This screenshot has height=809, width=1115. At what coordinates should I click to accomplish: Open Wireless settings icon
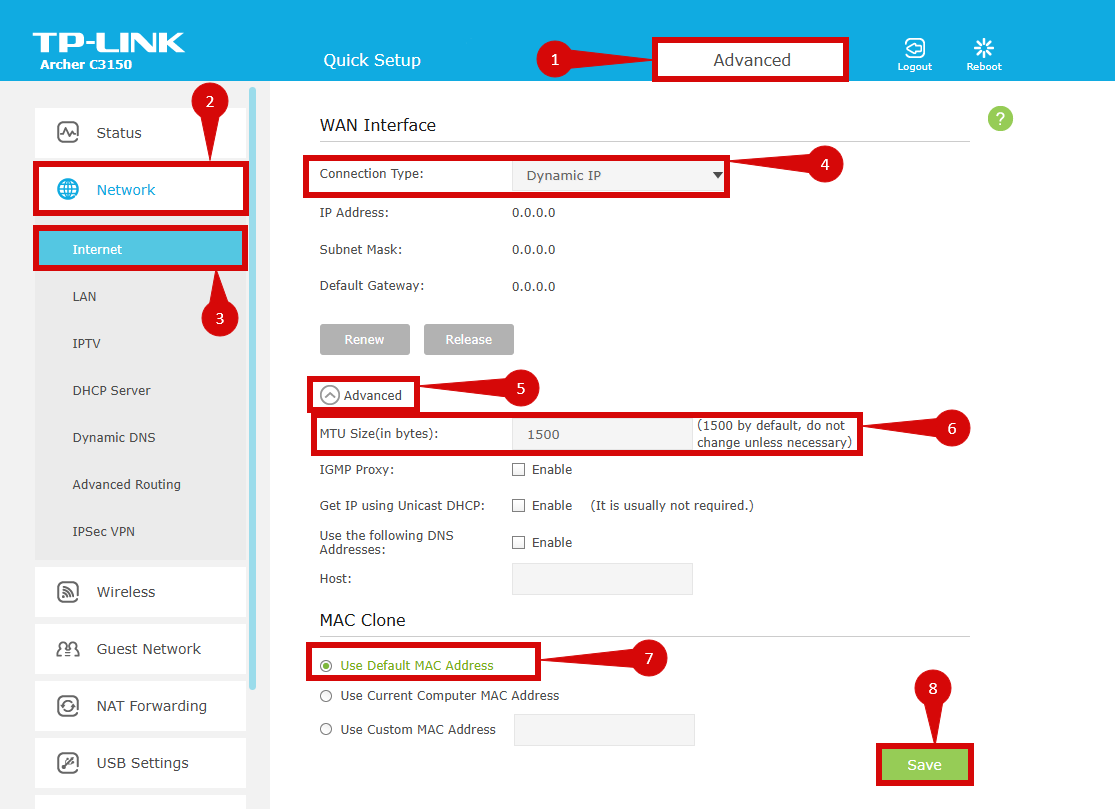(68, 592)
